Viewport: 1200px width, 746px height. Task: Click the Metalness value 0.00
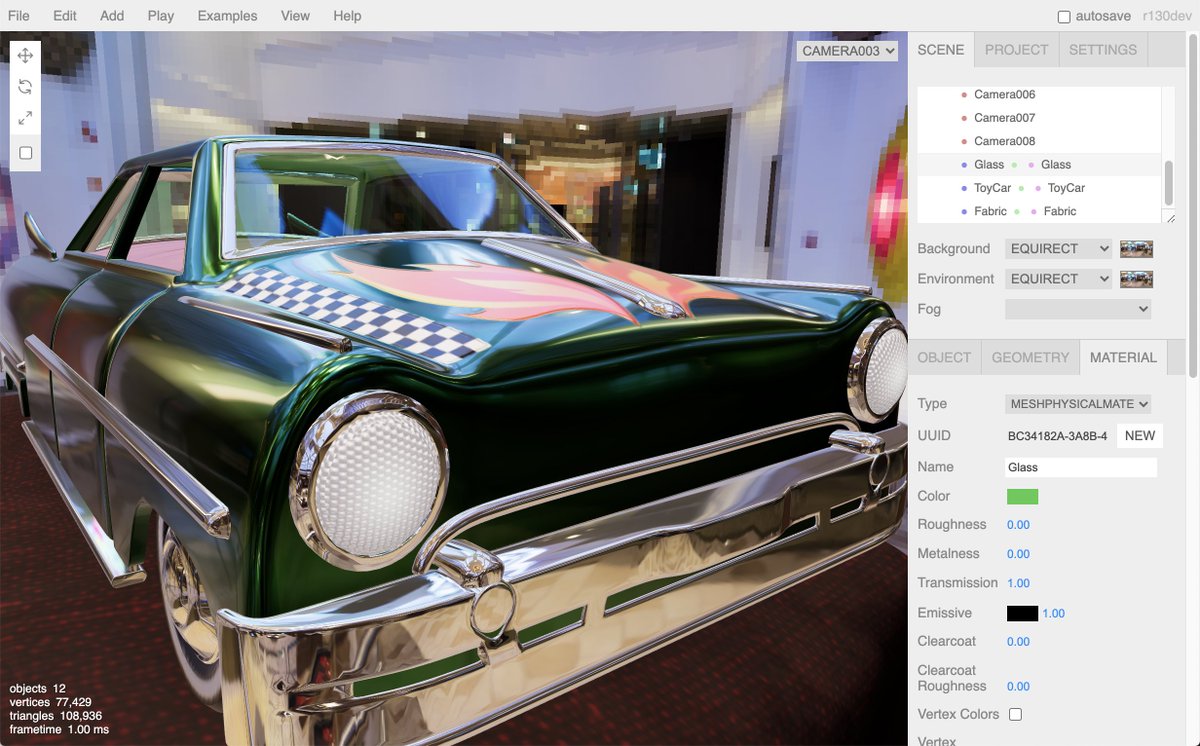[x=1018, y=554]
